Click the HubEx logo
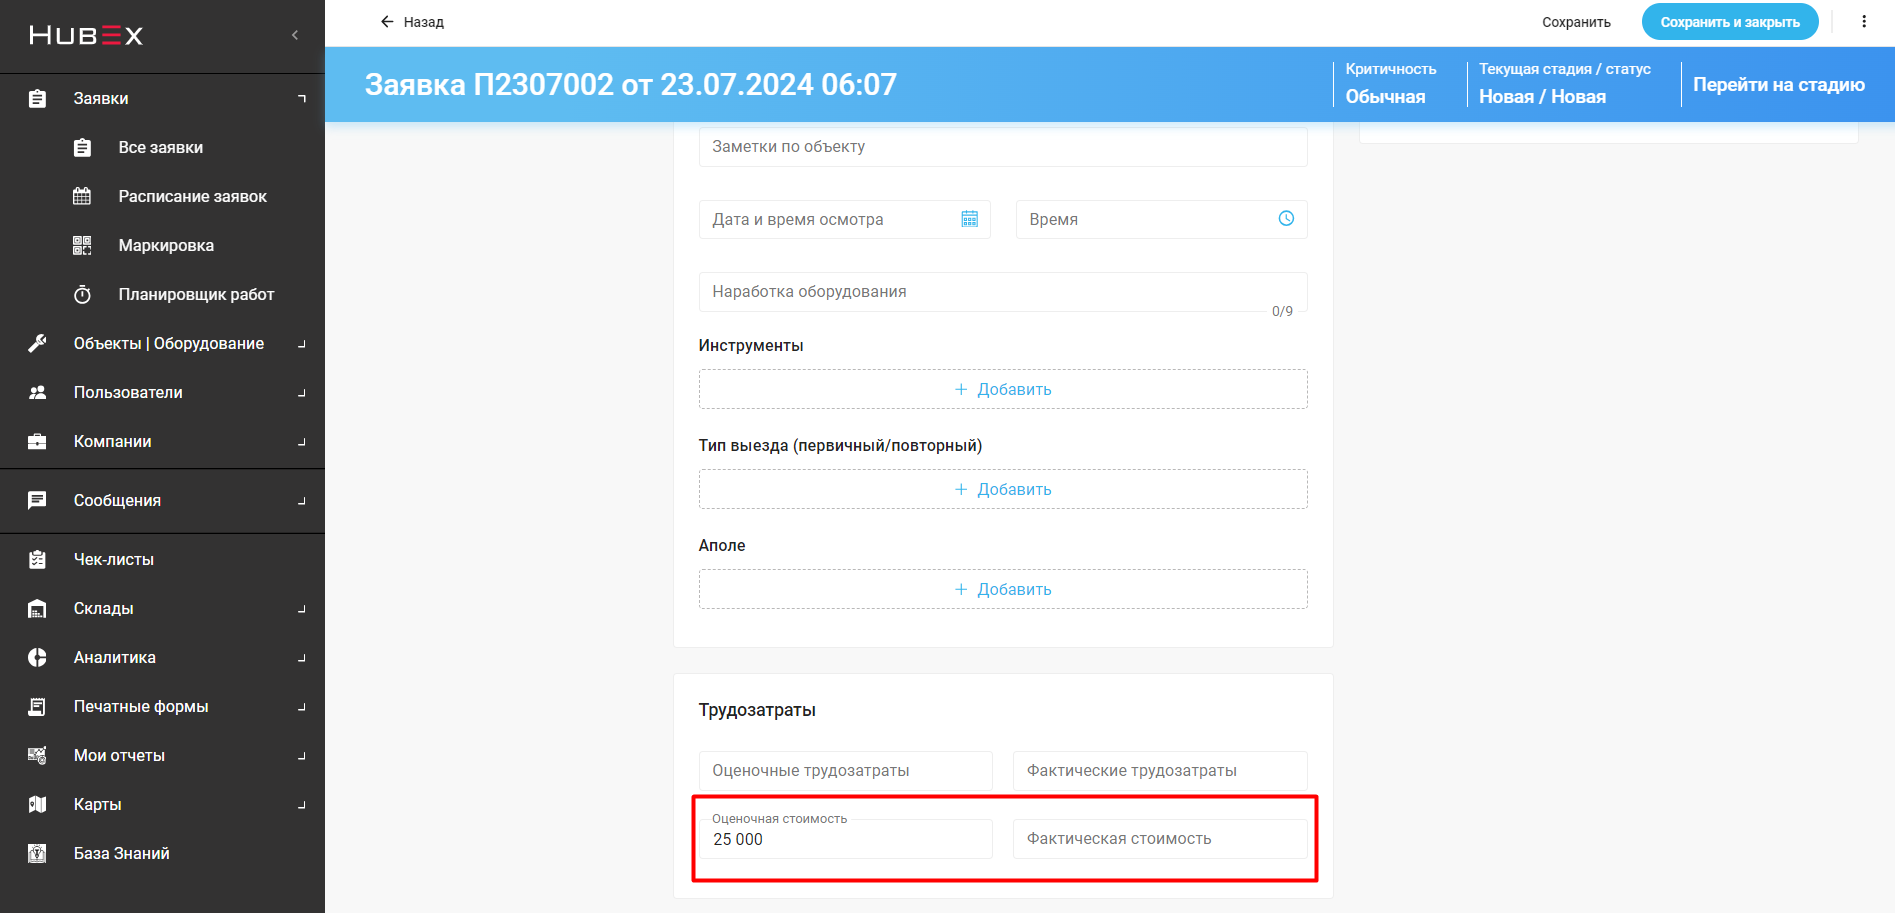Screen dimensions: 1895x913 pos(86,36)
